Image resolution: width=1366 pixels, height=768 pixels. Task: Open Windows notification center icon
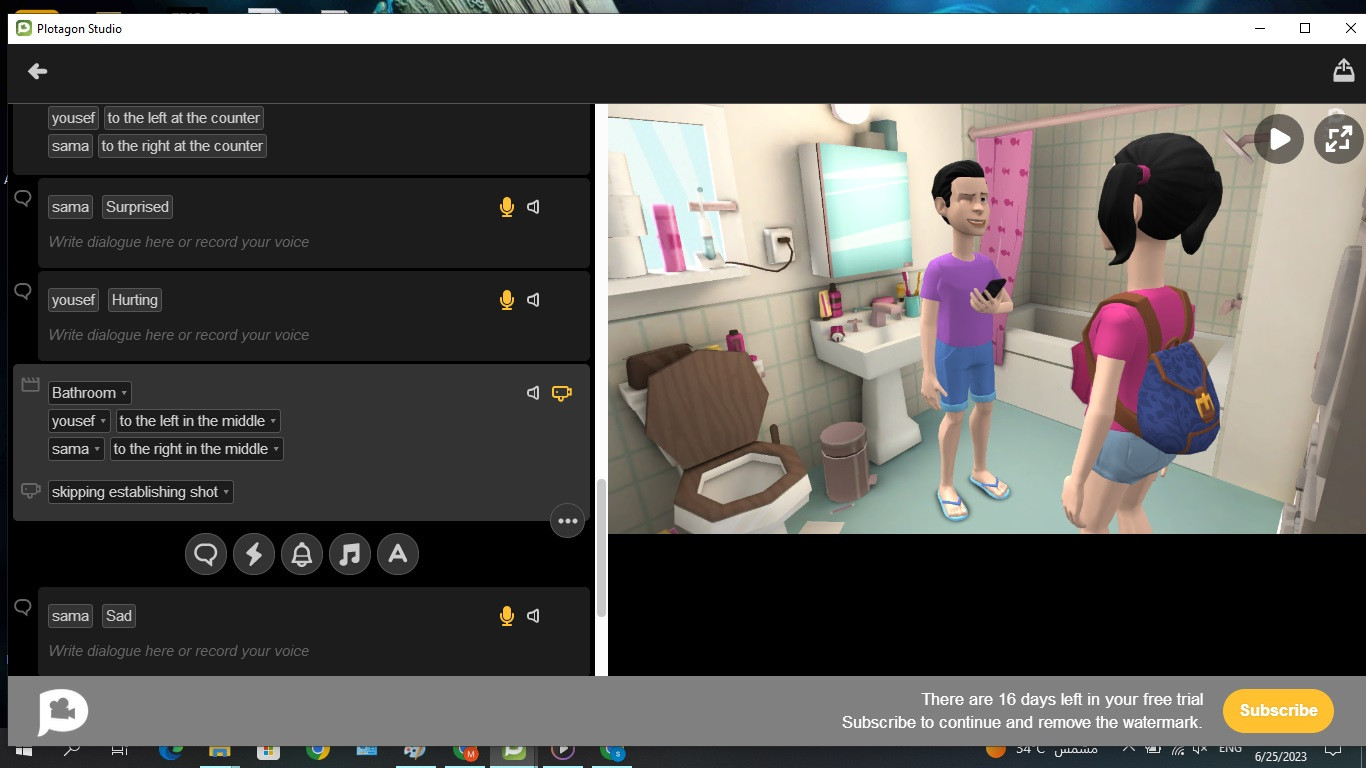tap(1333, 750)
